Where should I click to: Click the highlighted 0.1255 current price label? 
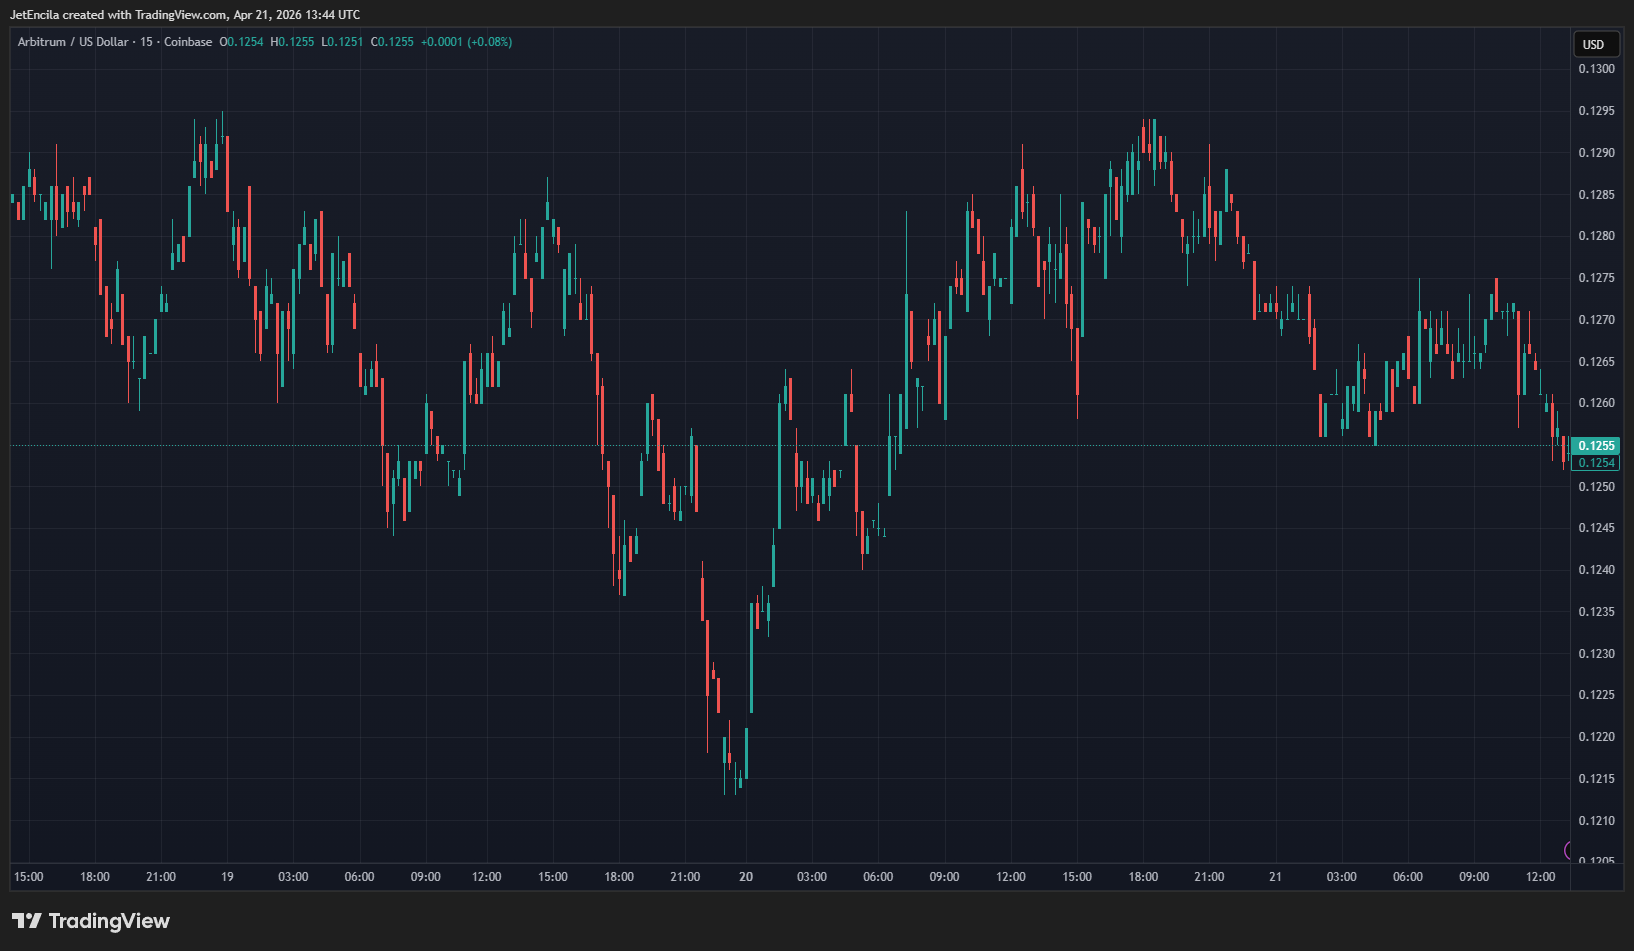point(1596,446)
